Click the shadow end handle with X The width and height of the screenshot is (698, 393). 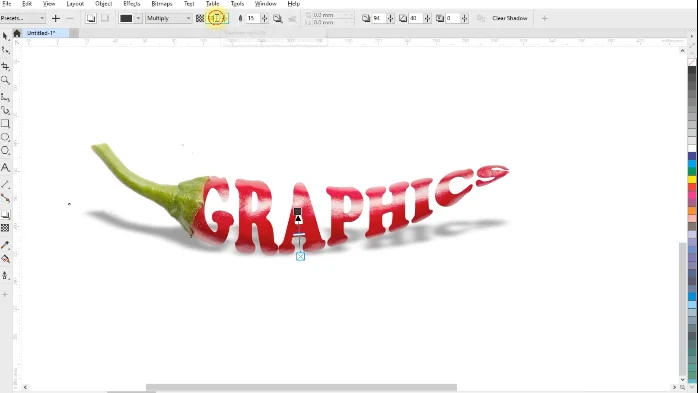[x=300, y=256]
